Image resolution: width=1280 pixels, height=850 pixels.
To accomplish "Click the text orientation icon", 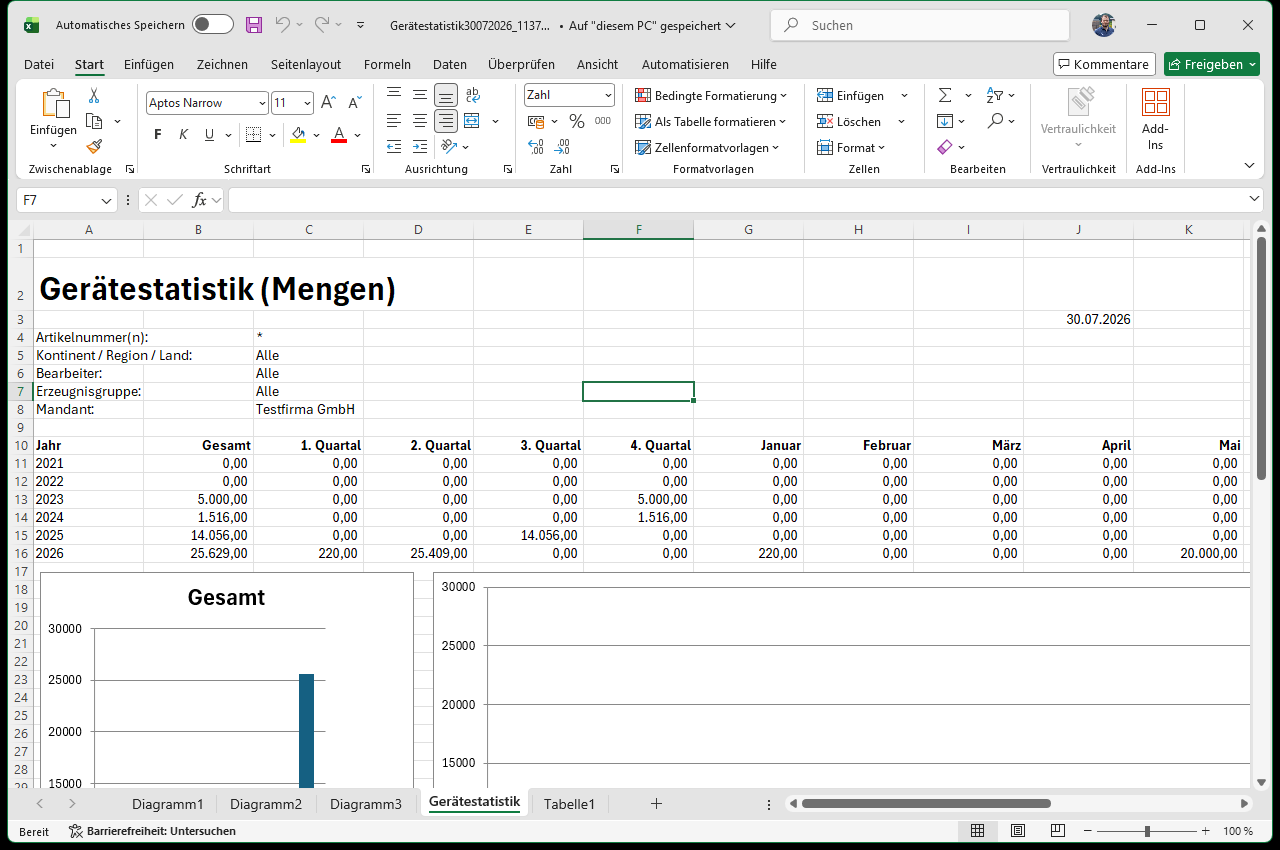I will [448, 147].
